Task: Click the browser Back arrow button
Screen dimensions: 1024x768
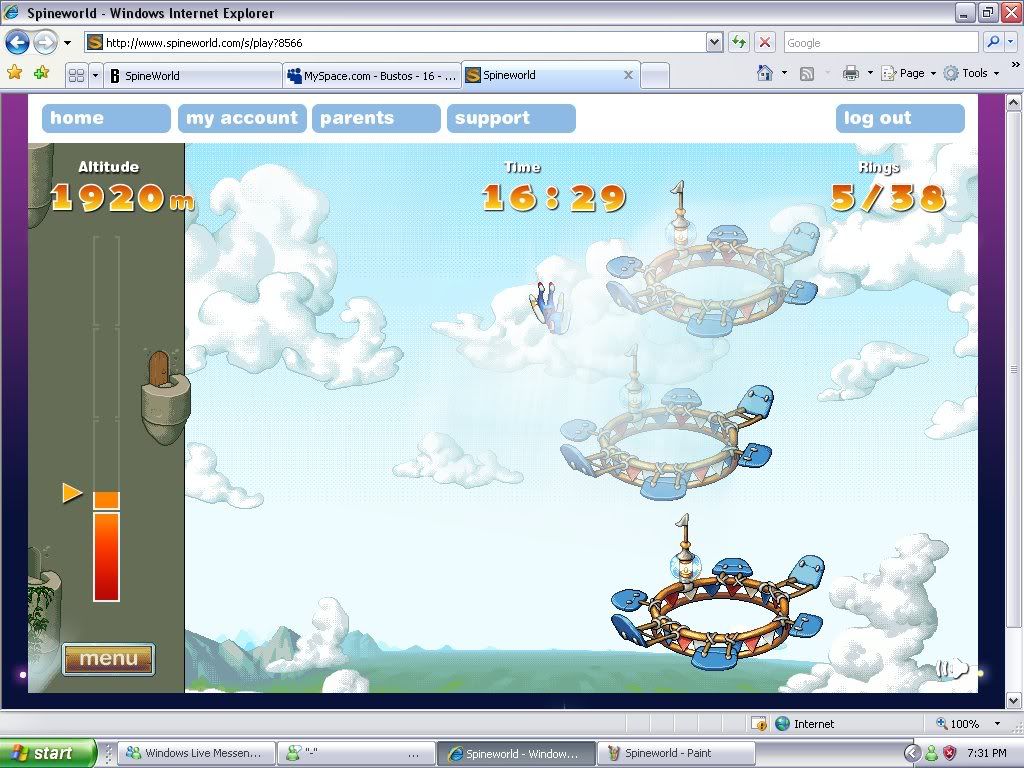Action: pos(17,43)
